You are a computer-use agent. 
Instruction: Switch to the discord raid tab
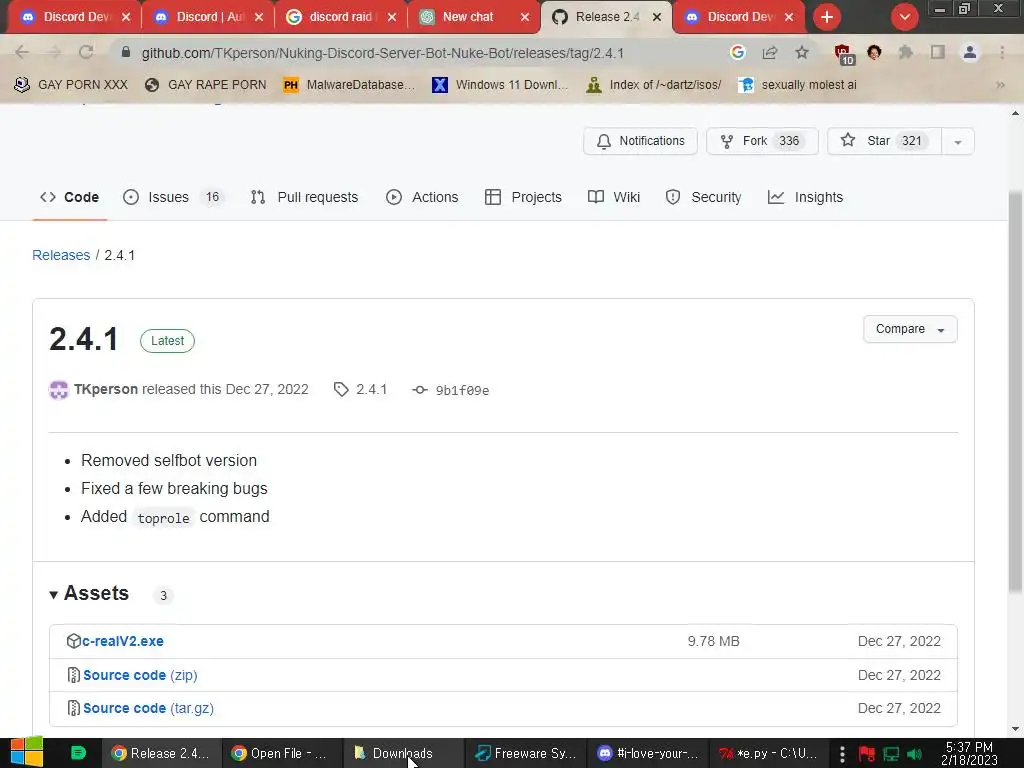[341, 17]
